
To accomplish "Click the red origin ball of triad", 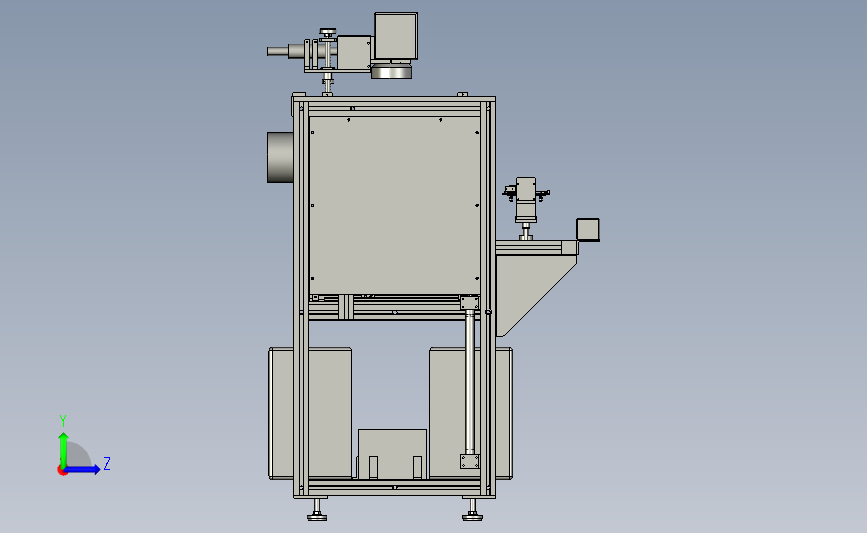I will point(62,470).
